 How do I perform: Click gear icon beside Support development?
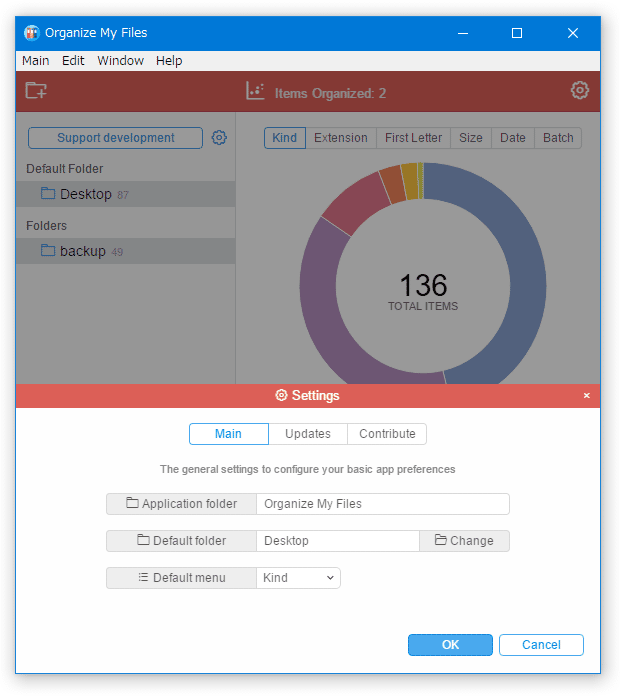tap(219, 138)
